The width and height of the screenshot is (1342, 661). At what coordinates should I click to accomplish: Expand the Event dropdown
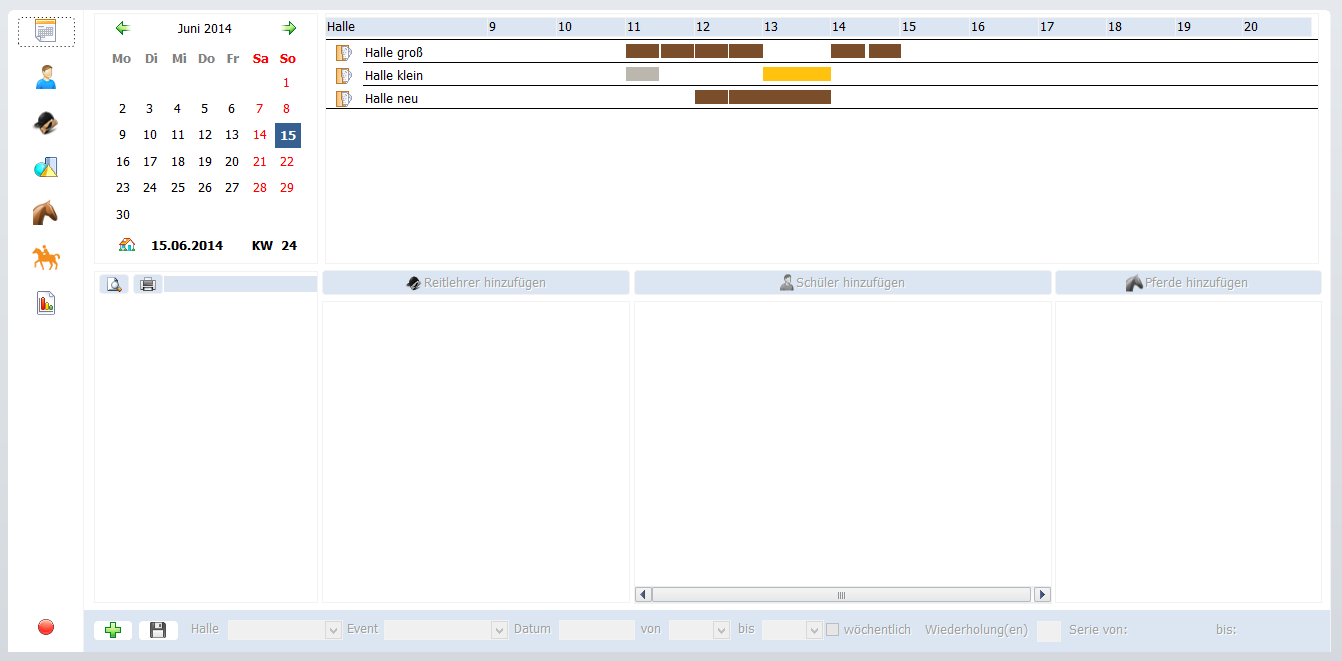coord(499,630)
